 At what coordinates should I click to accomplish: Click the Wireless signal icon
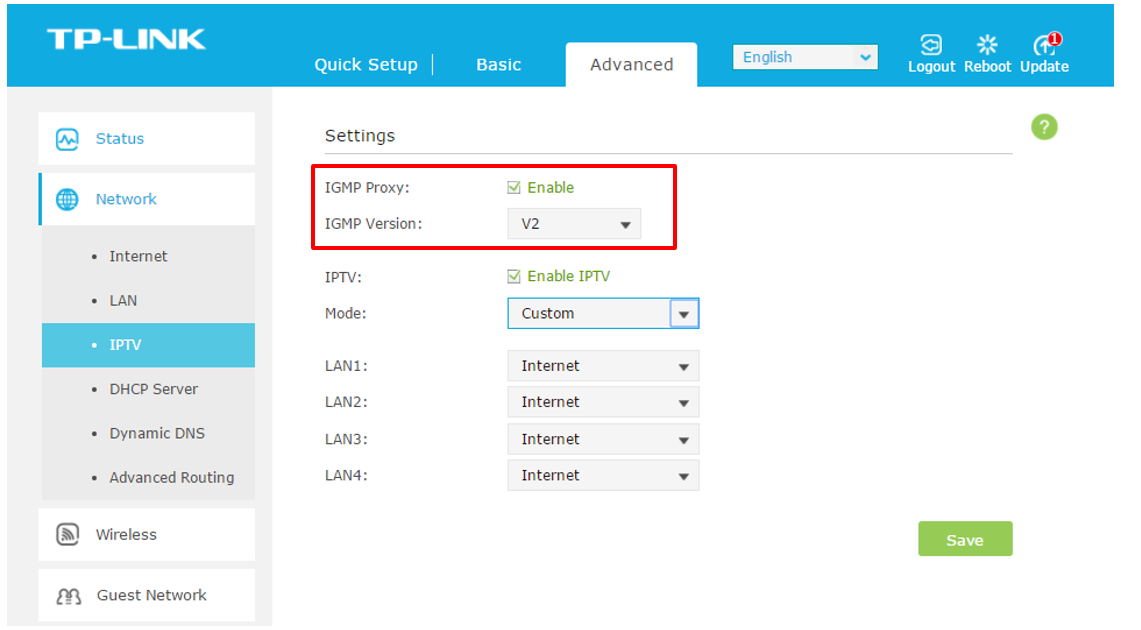click(x=66, y=534)
